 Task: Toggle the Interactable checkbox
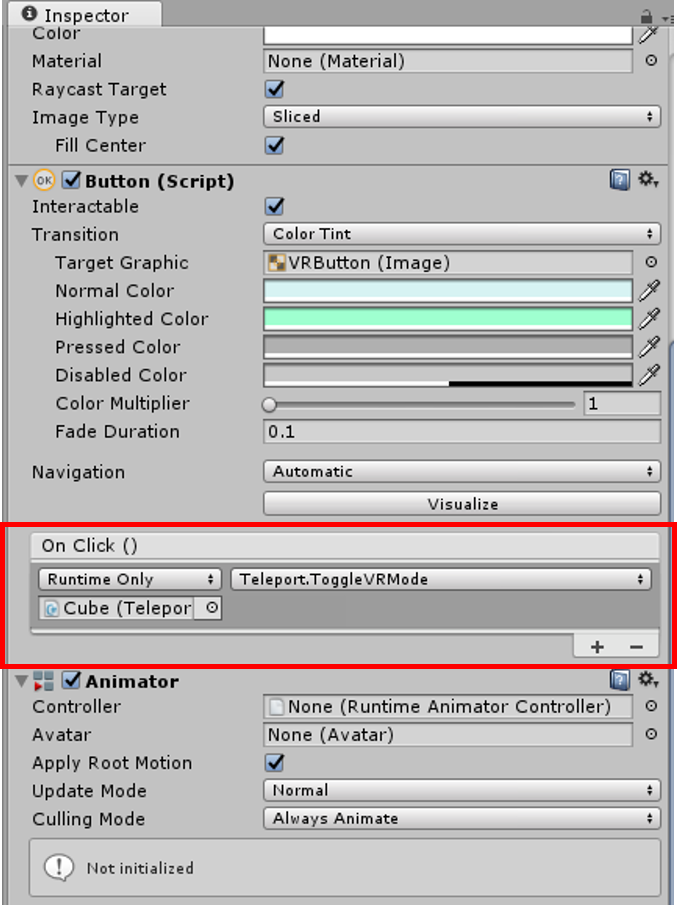274,206
